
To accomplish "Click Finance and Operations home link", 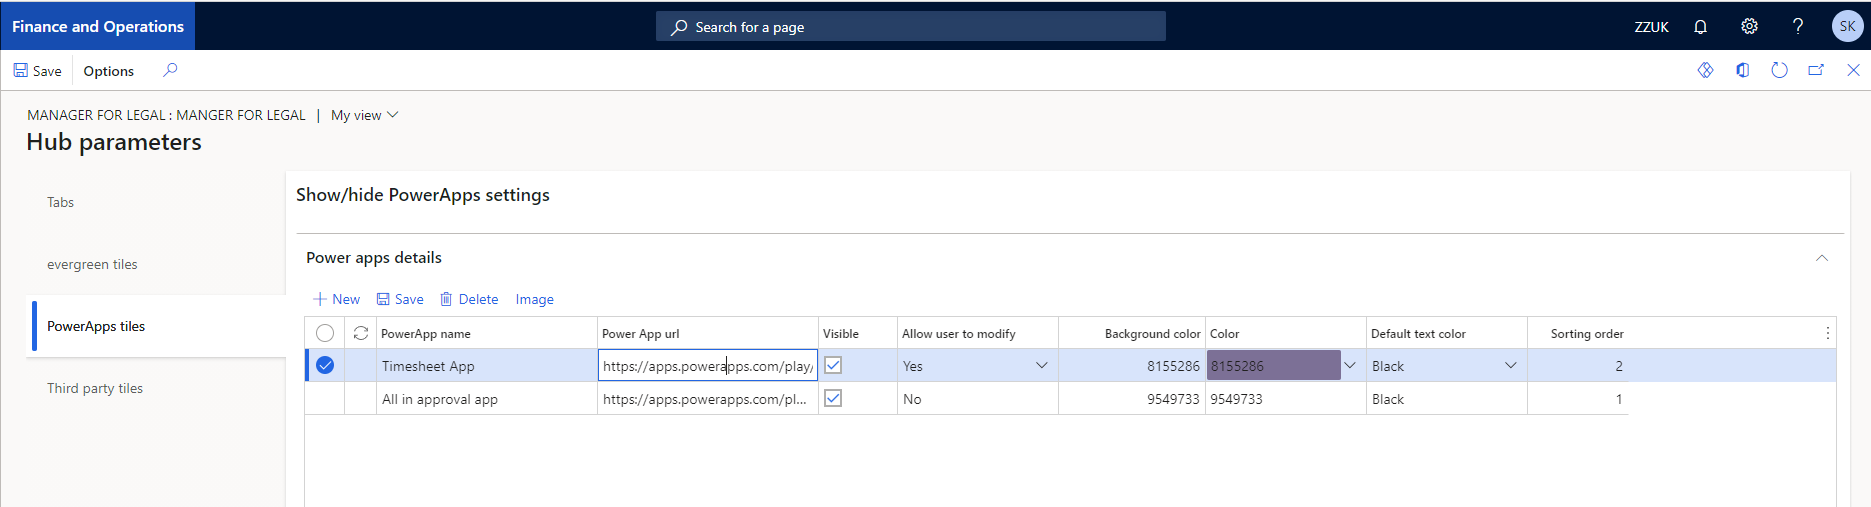I will [x=98, y=27].
